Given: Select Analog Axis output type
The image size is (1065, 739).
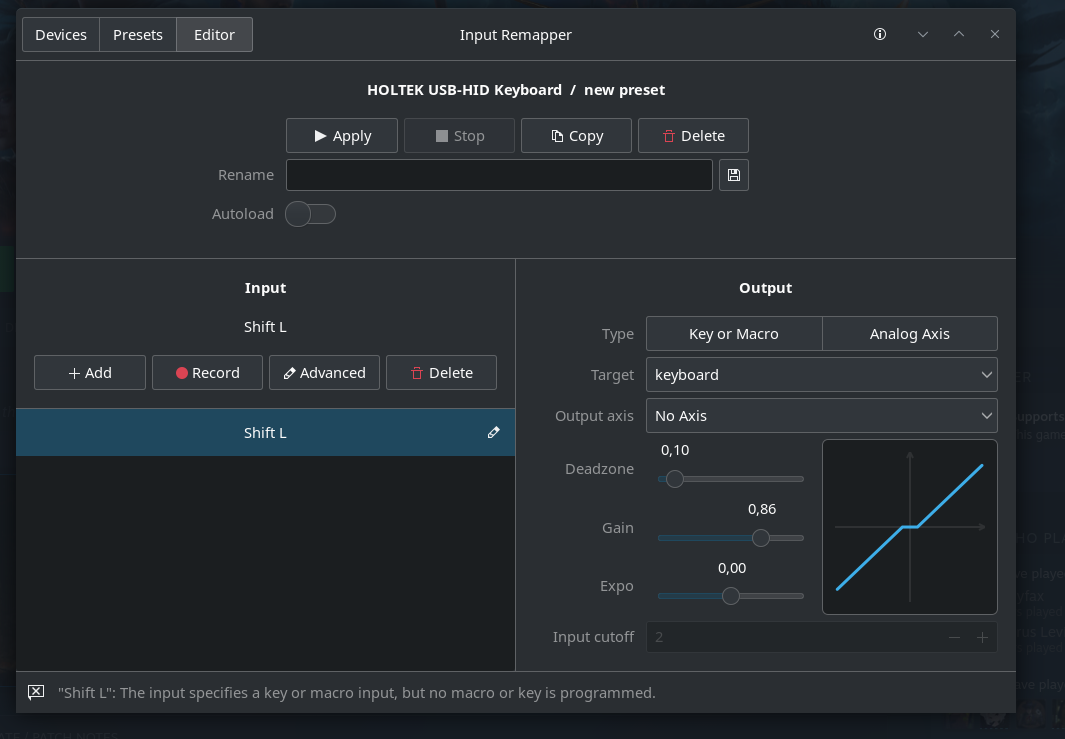Looking at the screenshot, I should (909, 334).
